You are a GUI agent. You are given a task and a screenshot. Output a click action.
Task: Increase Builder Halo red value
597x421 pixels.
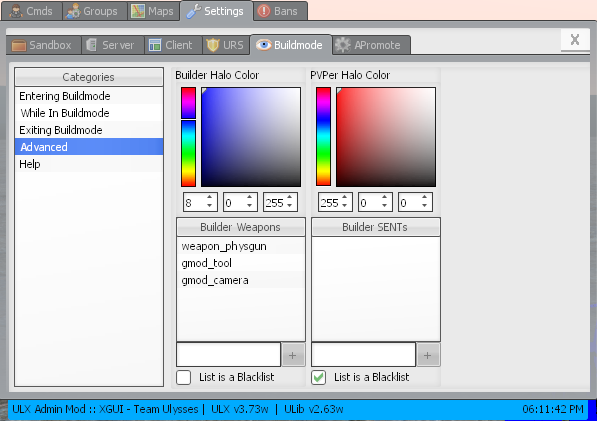[x=210, y=198]
